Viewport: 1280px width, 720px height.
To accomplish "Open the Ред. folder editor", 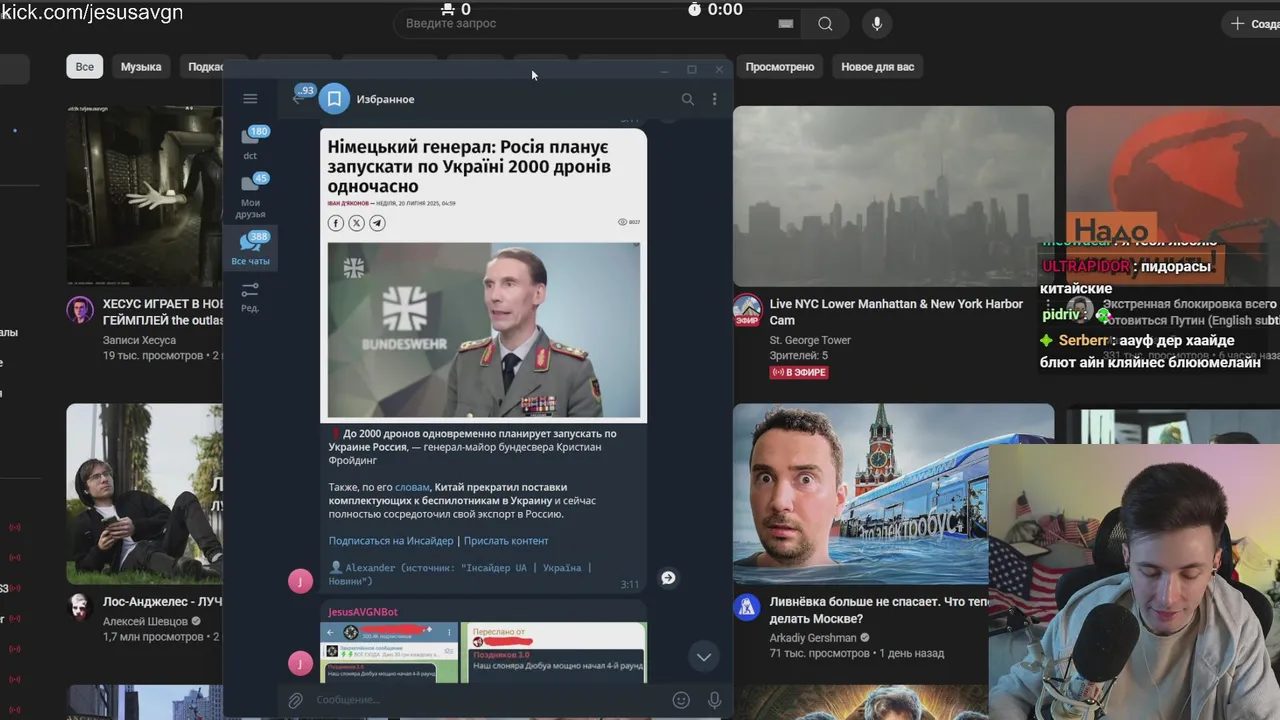I will [250, 297].
